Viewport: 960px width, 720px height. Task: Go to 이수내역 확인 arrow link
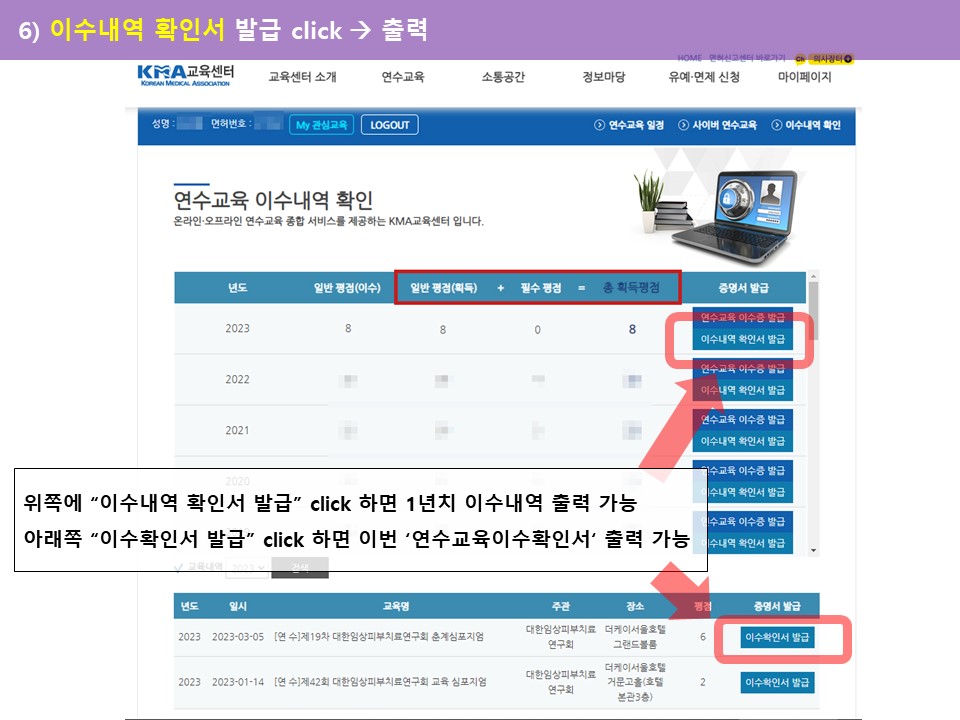[x=806, y=125]
